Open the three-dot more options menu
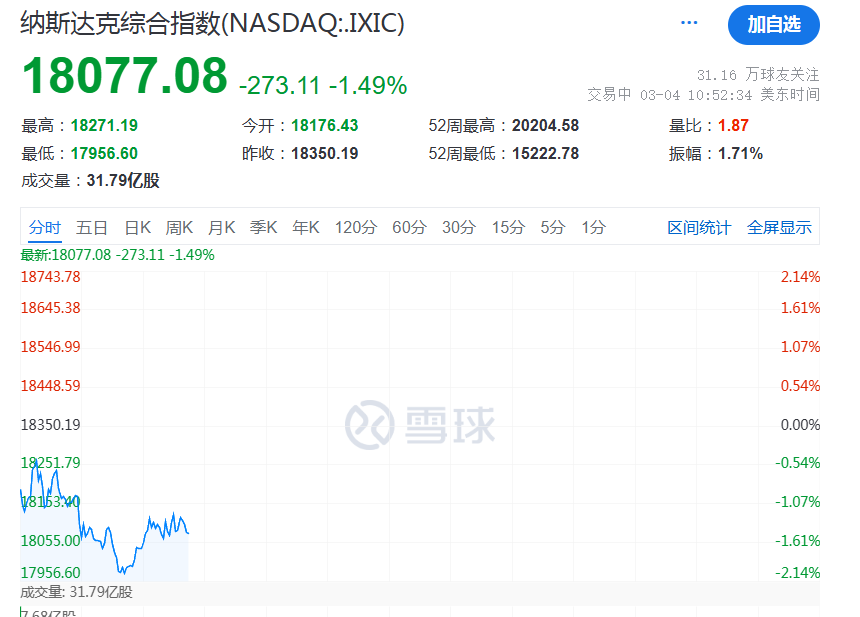Image resolution: width=860 pixels, height=617 pixels. click(x=689, y=23)
